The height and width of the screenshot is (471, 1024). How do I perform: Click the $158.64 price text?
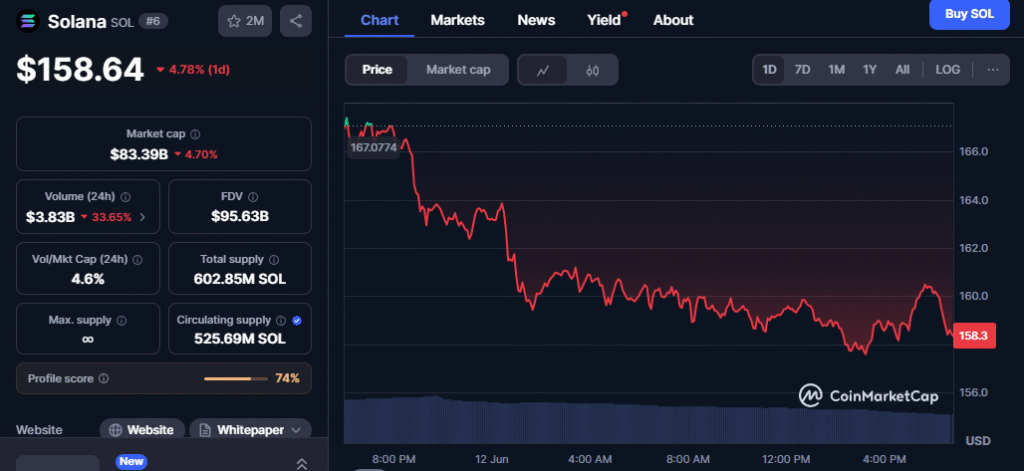pyautogui.click(x=80, y=69)
